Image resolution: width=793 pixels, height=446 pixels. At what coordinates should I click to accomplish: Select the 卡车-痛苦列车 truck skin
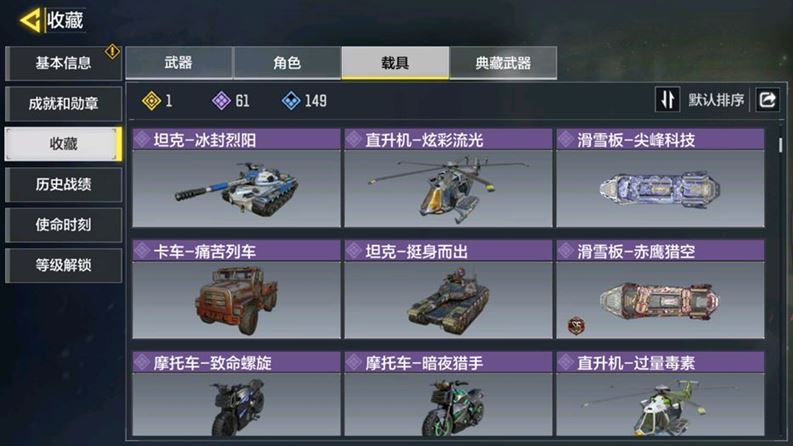click(236, 289)
